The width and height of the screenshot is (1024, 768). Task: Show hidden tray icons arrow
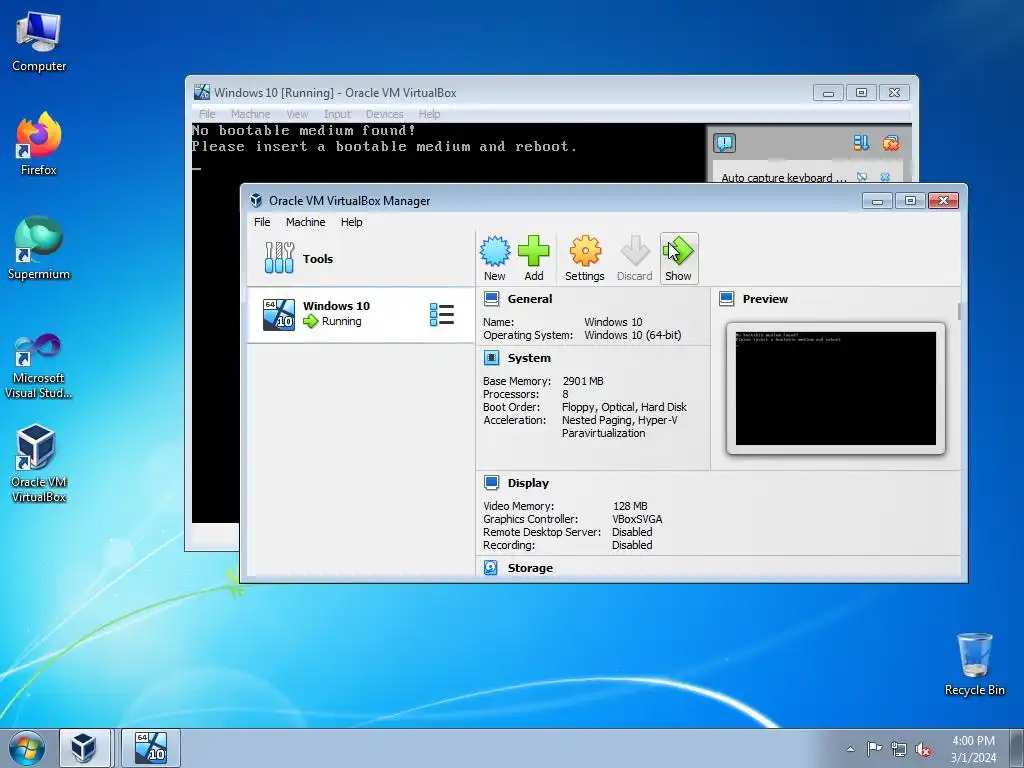click(x=850, y=749)
